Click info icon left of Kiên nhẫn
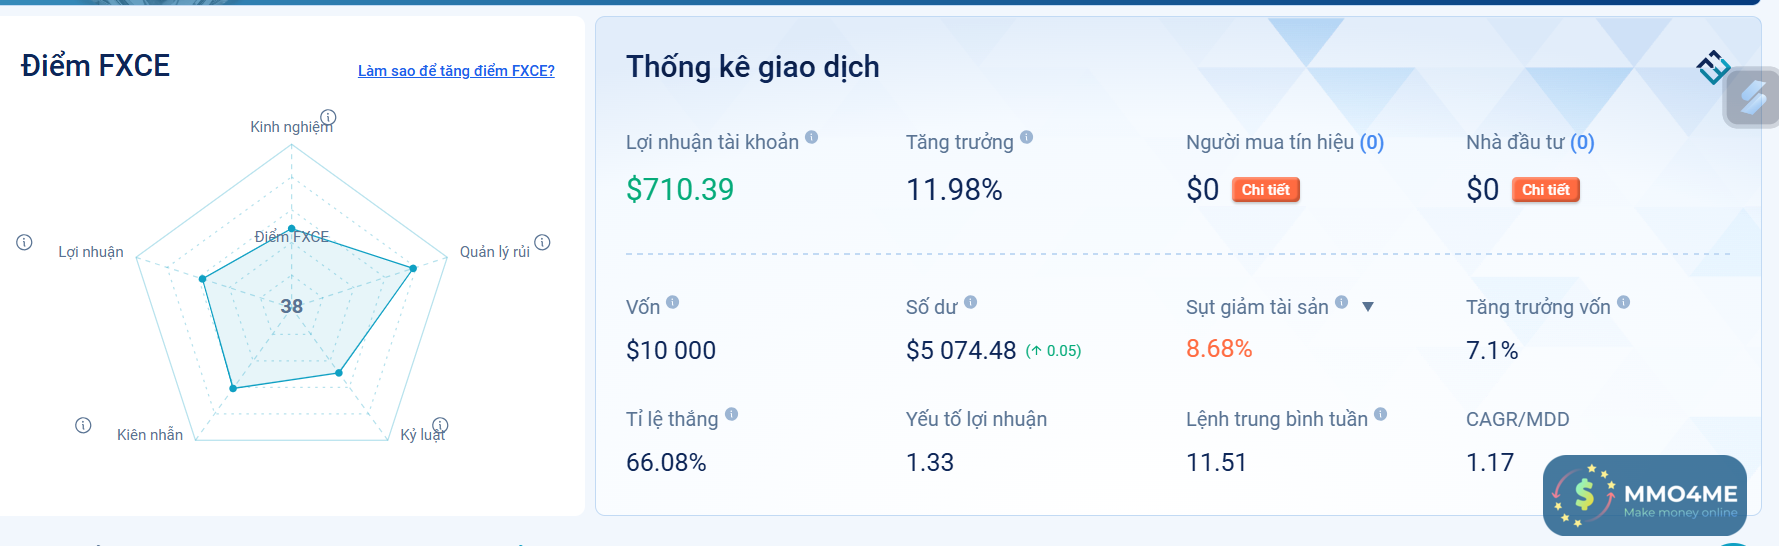 [x=83, y=425]
